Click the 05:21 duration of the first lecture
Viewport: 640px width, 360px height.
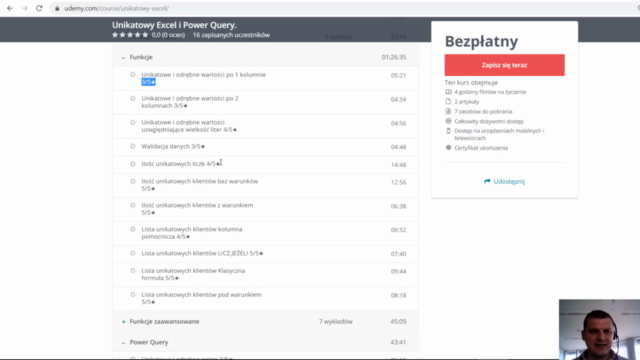[398, 75]
